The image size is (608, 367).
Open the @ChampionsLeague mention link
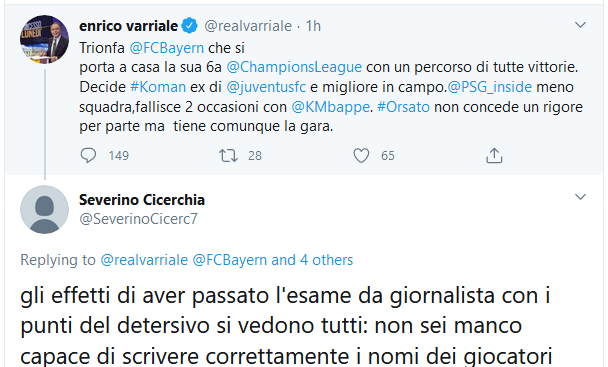(x=294, y=67)
